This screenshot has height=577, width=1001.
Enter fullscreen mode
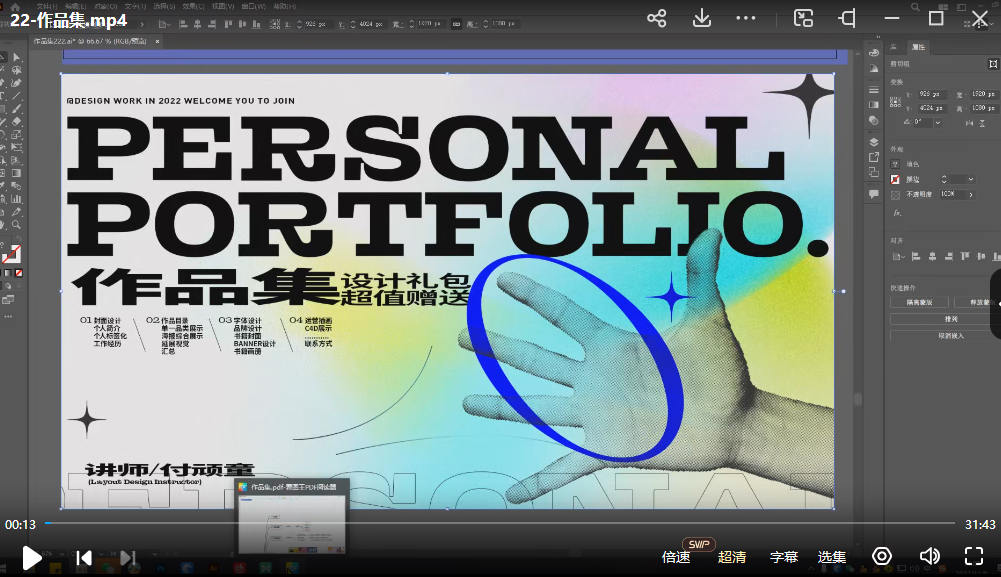tap(974, 556)
